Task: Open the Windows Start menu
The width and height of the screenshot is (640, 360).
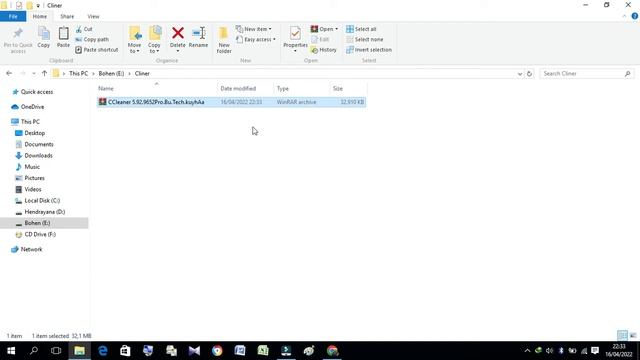Action: click(11, 351)
